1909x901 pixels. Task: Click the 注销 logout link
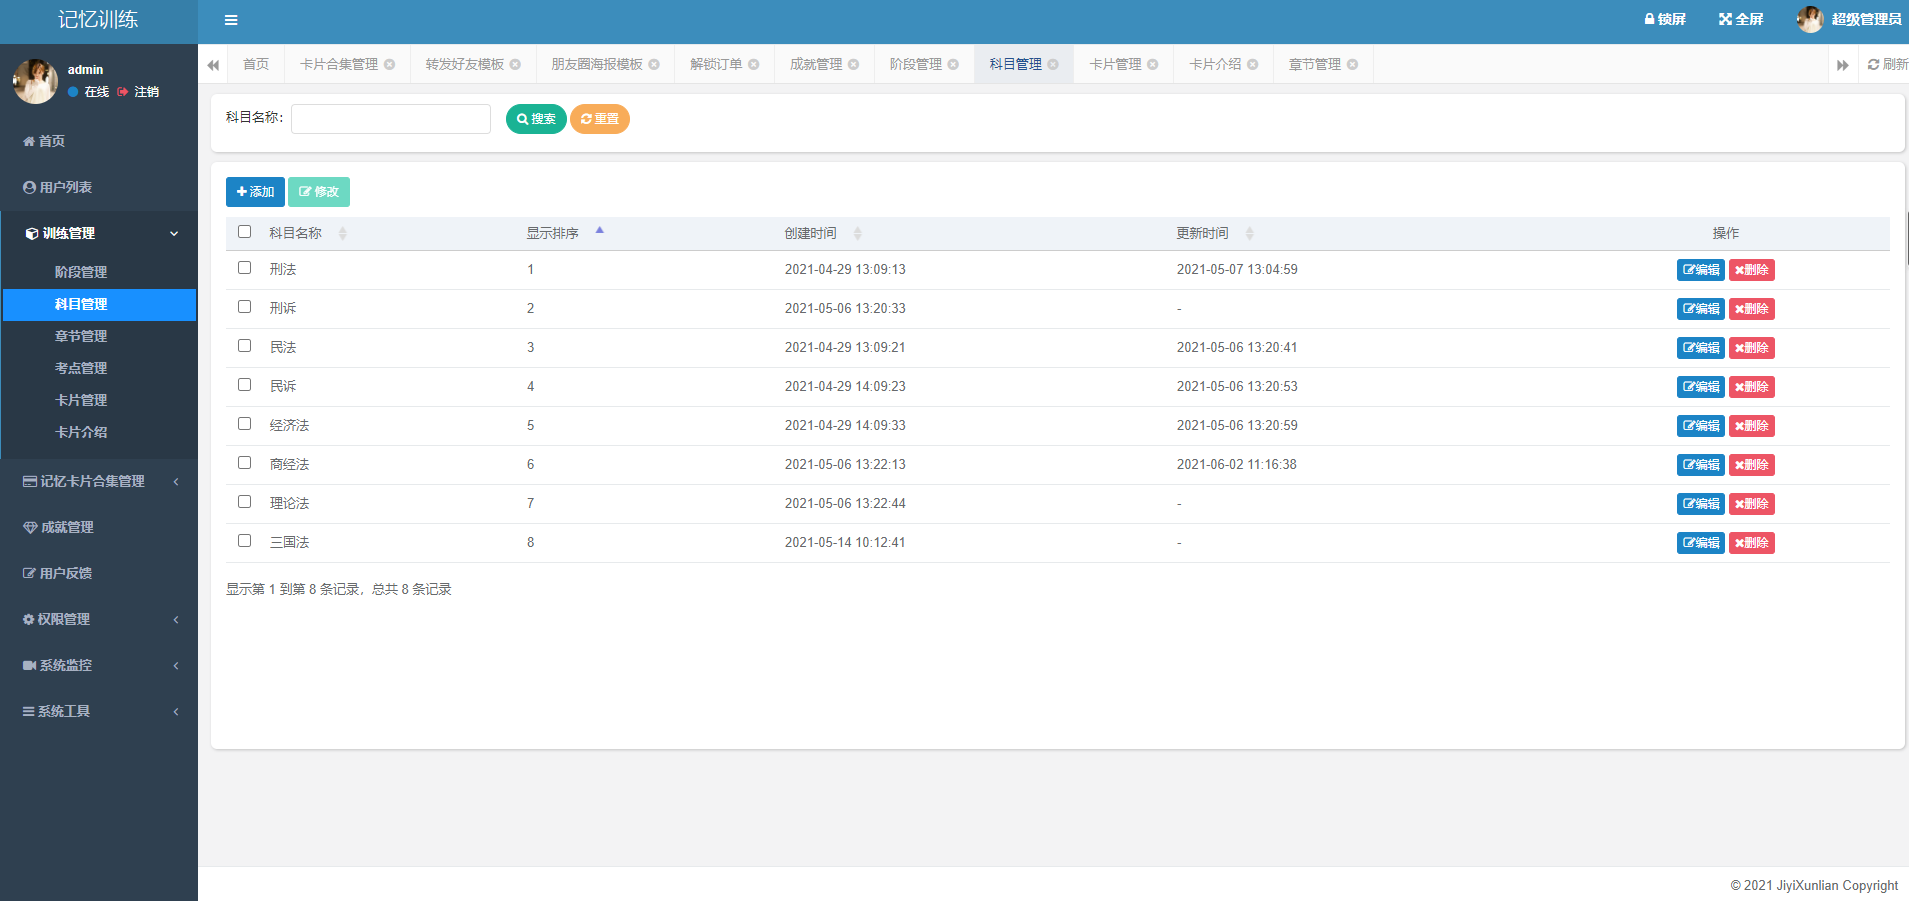coord(138,92)
